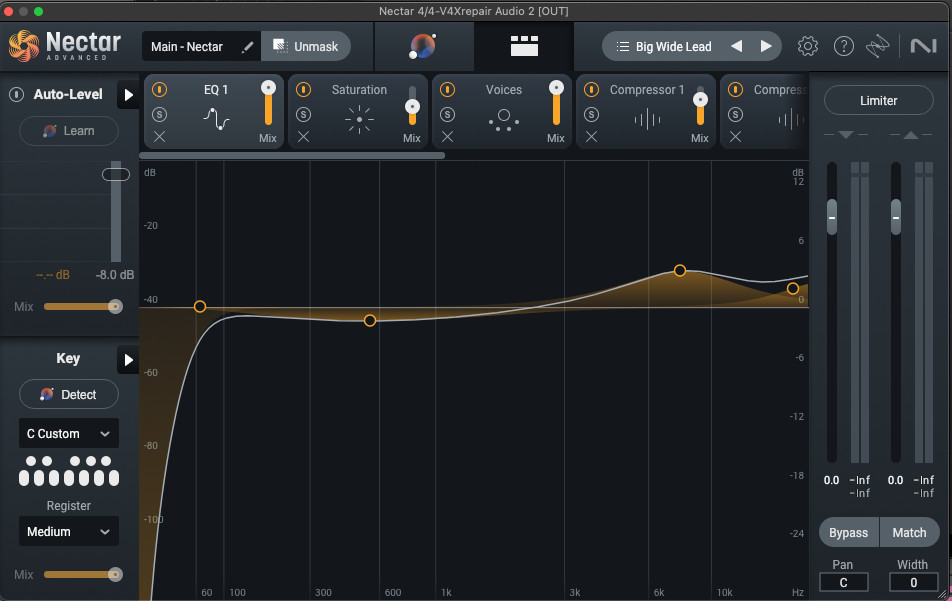
Task: Solo the Saturation module
Action: 303,114
